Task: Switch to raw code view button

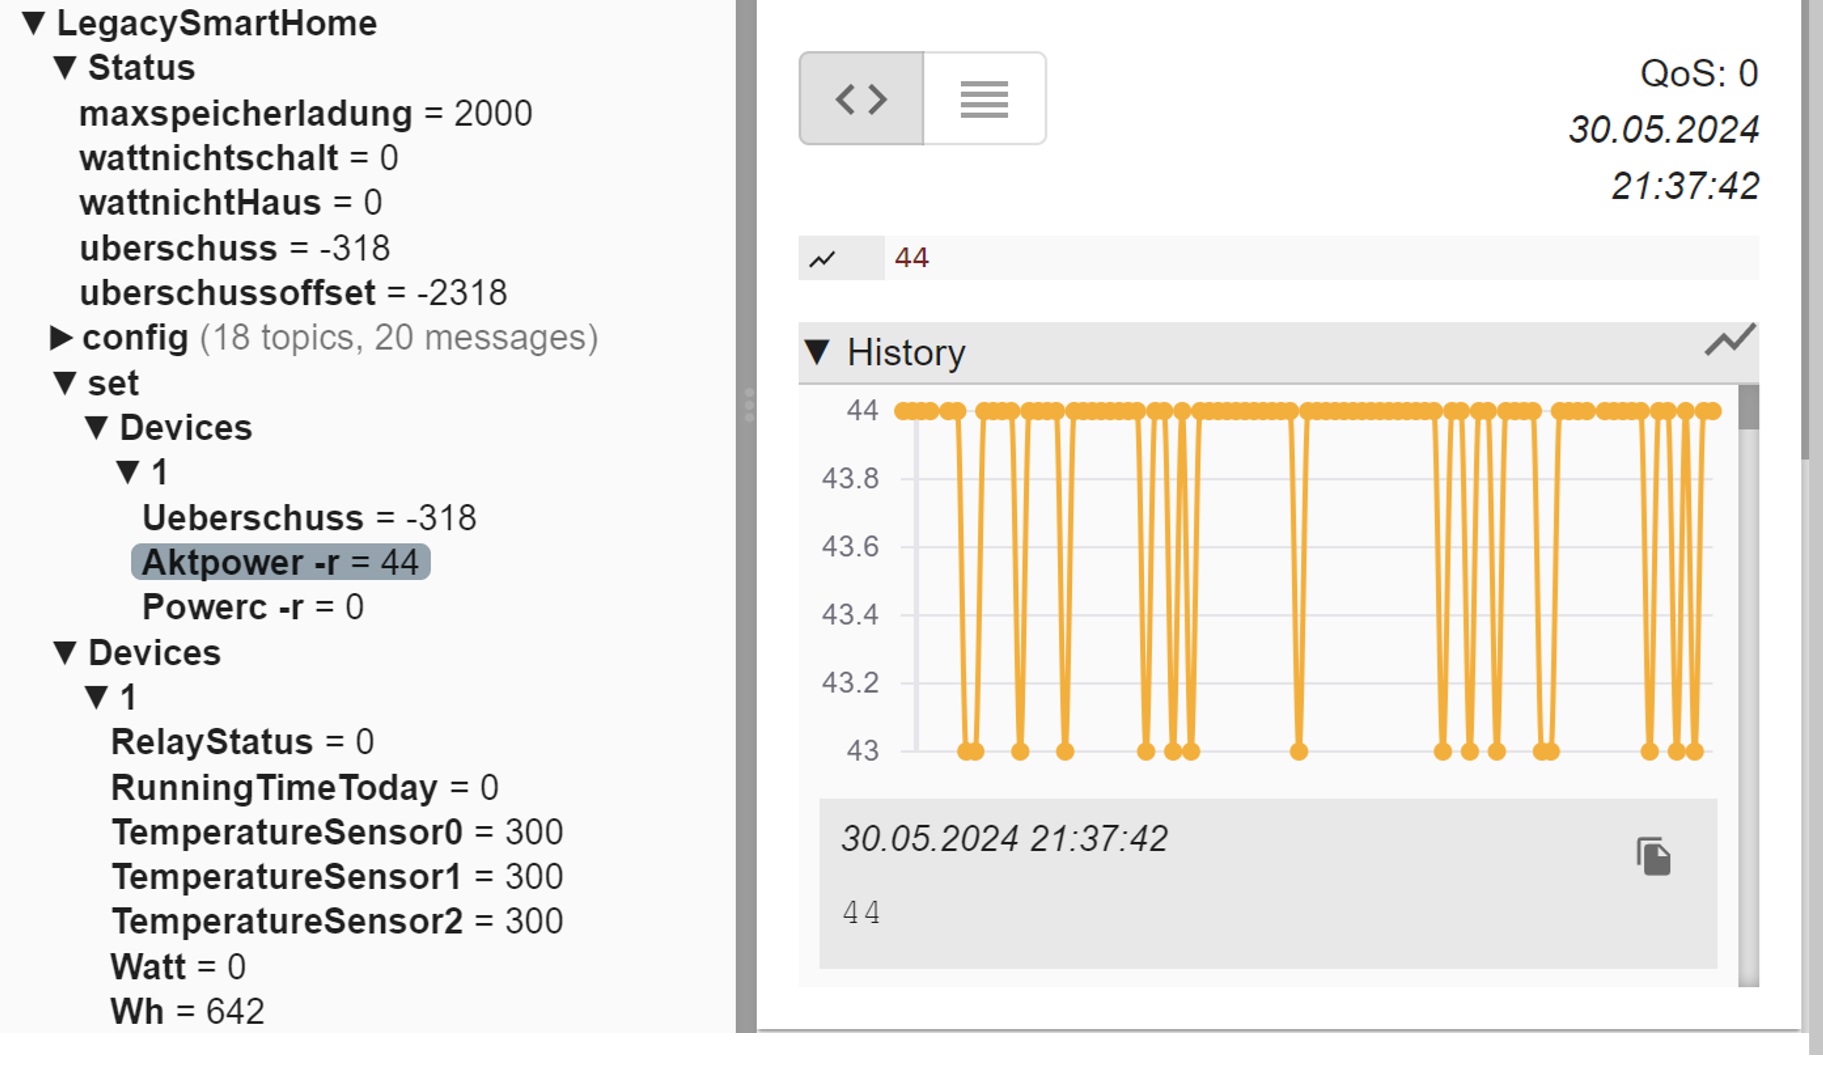Action: 861,99
